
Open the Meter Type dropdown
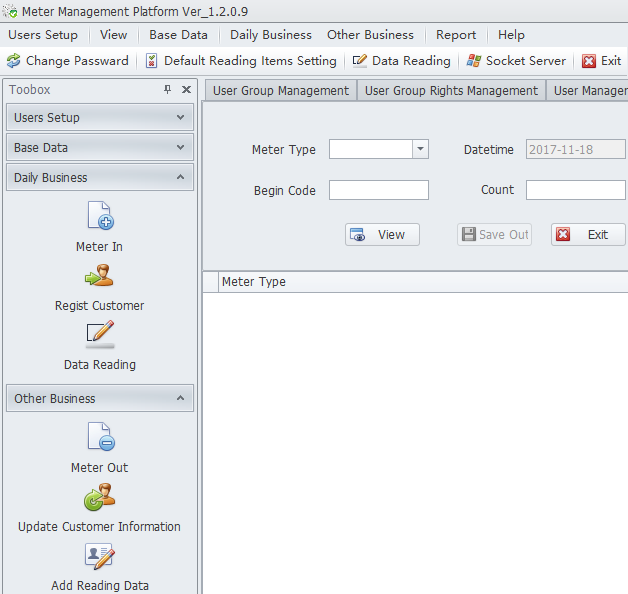pyautogui.click(x=420, y=149)
